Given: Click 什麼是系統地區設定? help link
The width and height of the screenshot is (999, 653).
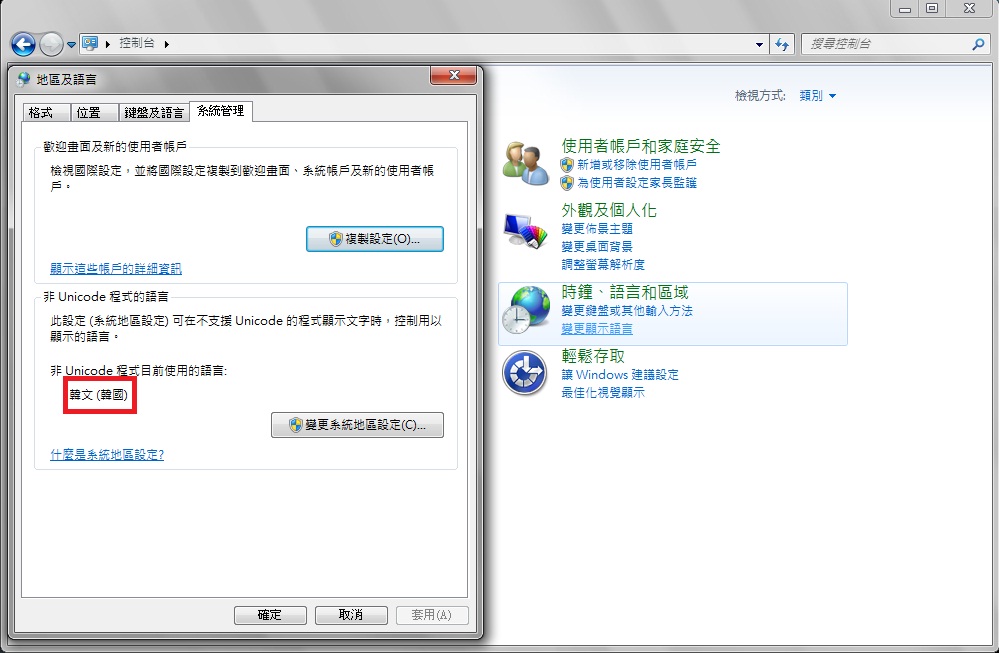Looking at the screenshot, I should pos(107,455).
